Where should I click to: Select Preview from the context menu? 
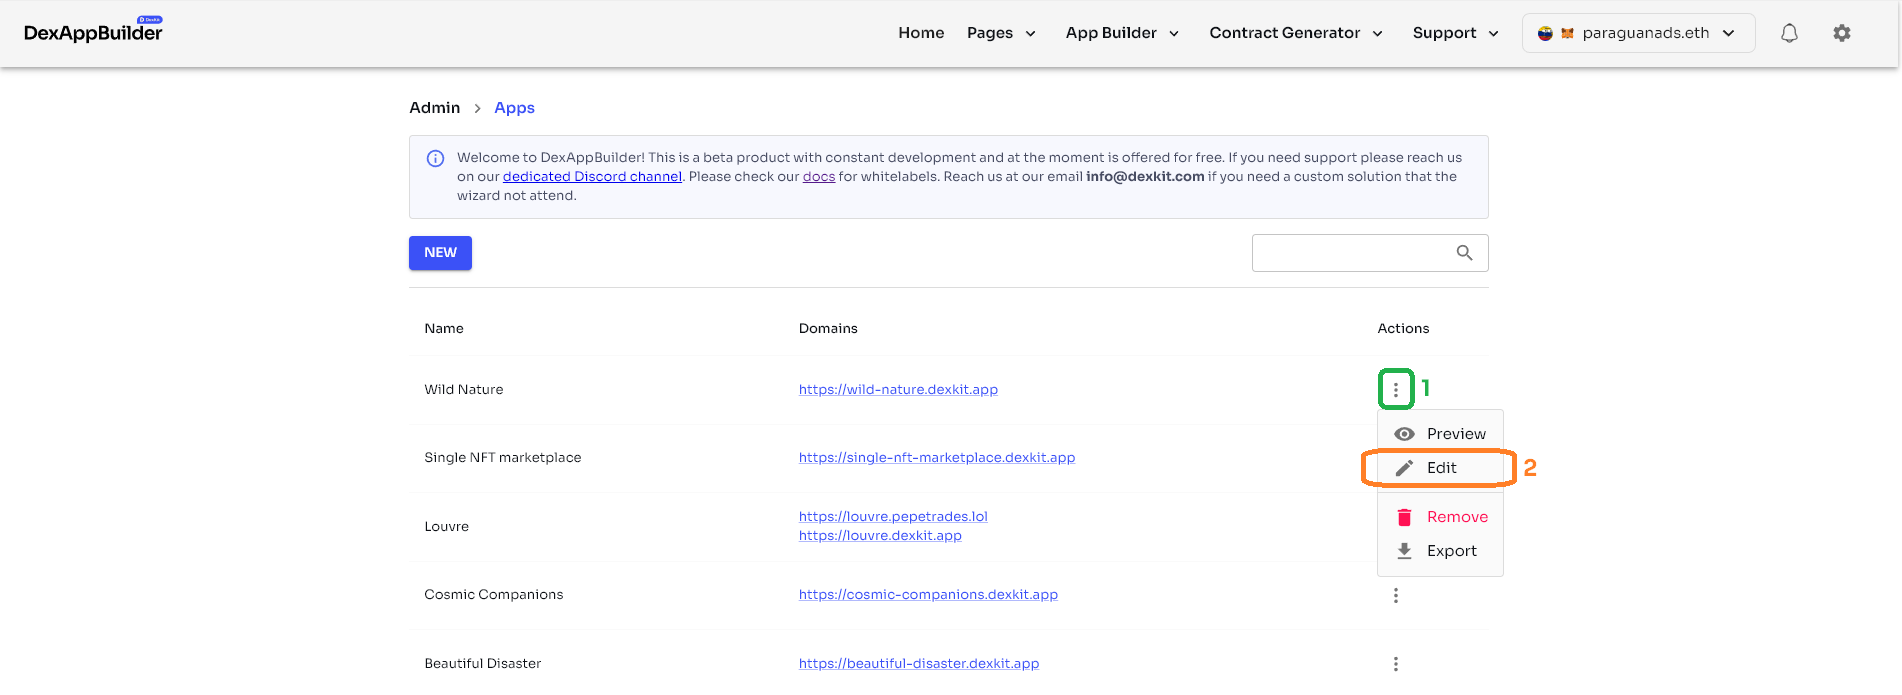click(1441, 434)
